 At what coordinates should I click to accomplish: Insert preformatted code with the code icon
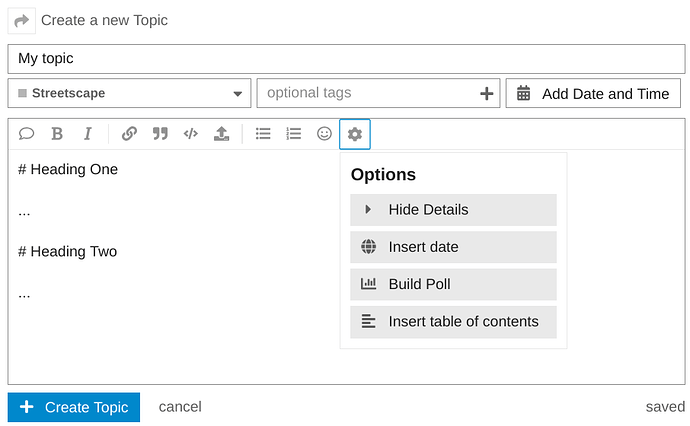pyautogui.click(x=190, y=134)
